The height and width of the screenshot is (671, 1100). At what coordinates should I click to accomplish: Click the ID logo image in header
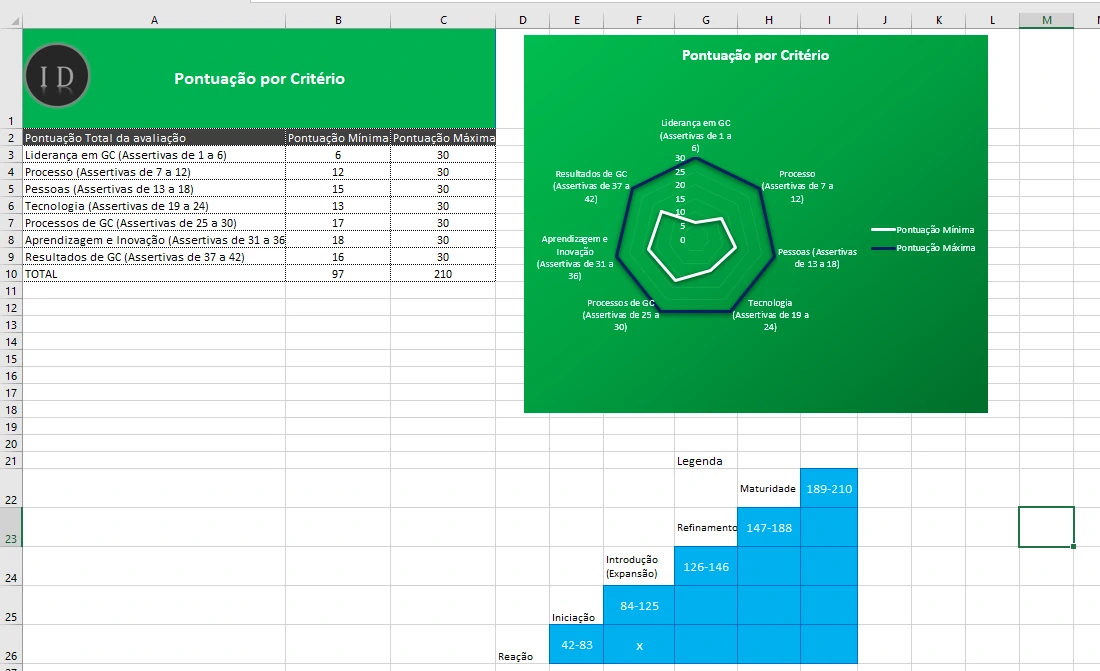pos(58,76)
